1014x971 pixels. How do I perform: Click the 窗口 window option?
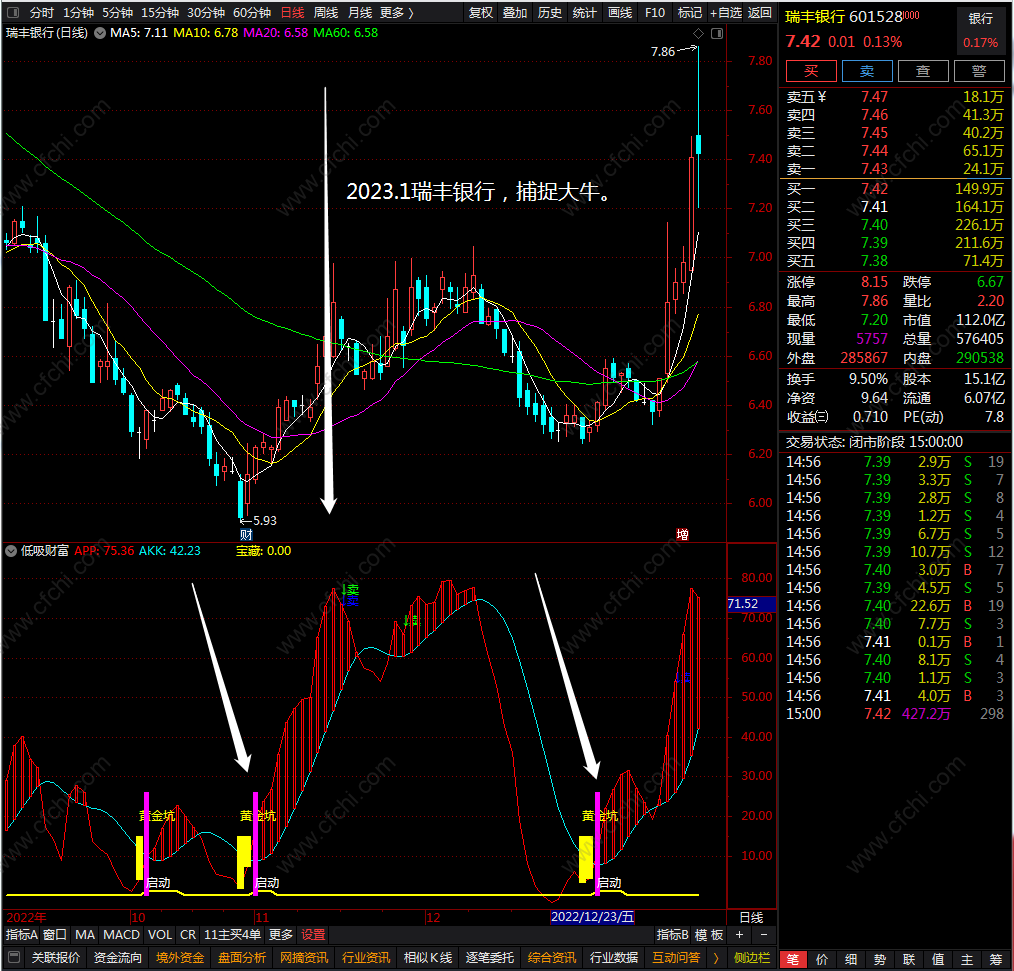coord(54,935)
